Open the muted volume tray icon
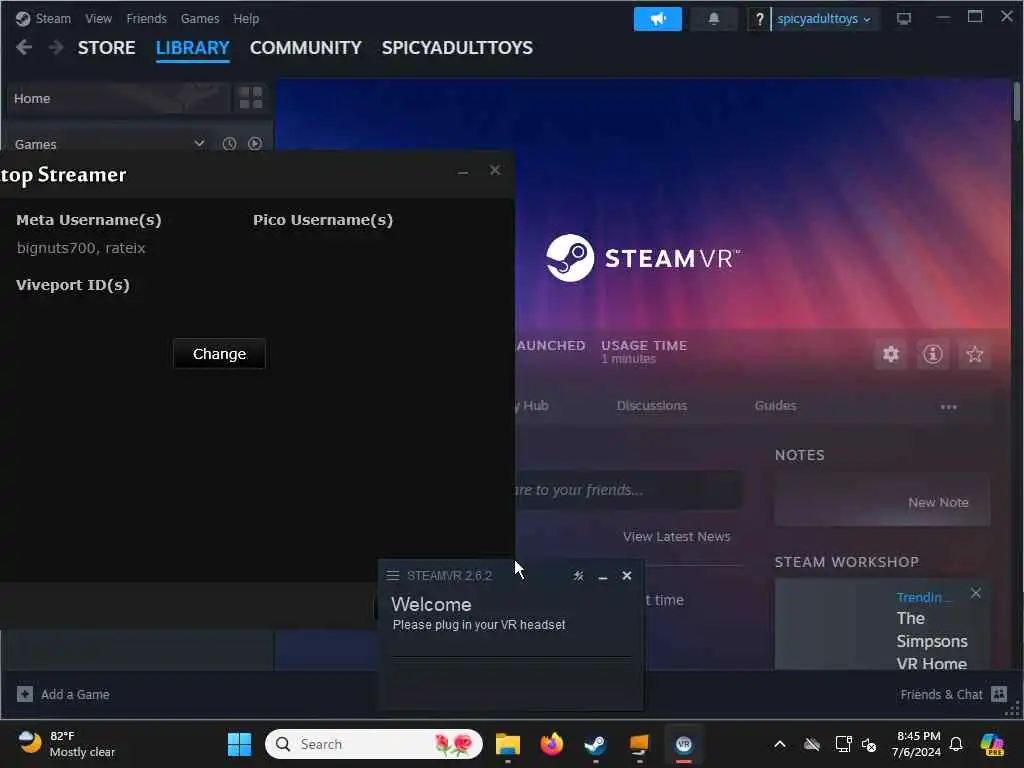The width and height of the screenshot is (1024, 768). (x=869, y=744)
